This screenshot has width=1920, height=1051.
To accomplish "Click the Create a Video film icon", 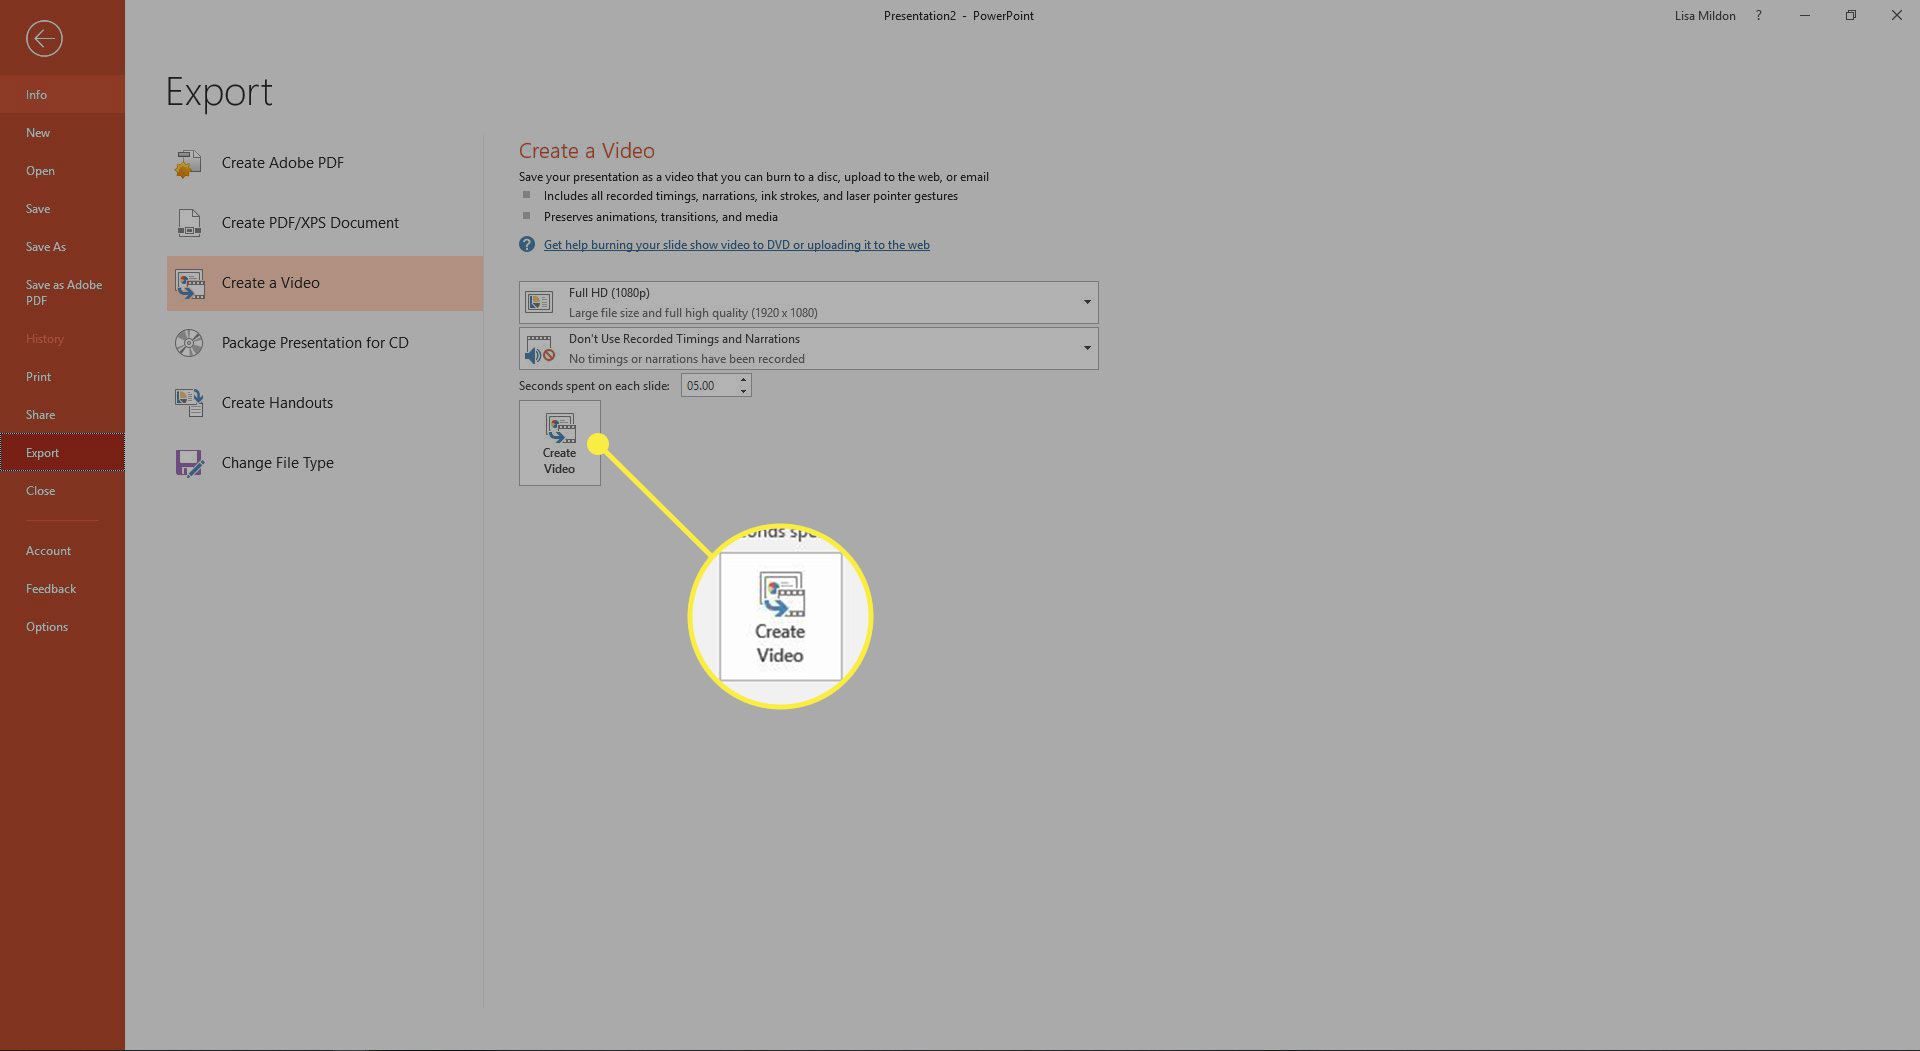I will (189, 283).
